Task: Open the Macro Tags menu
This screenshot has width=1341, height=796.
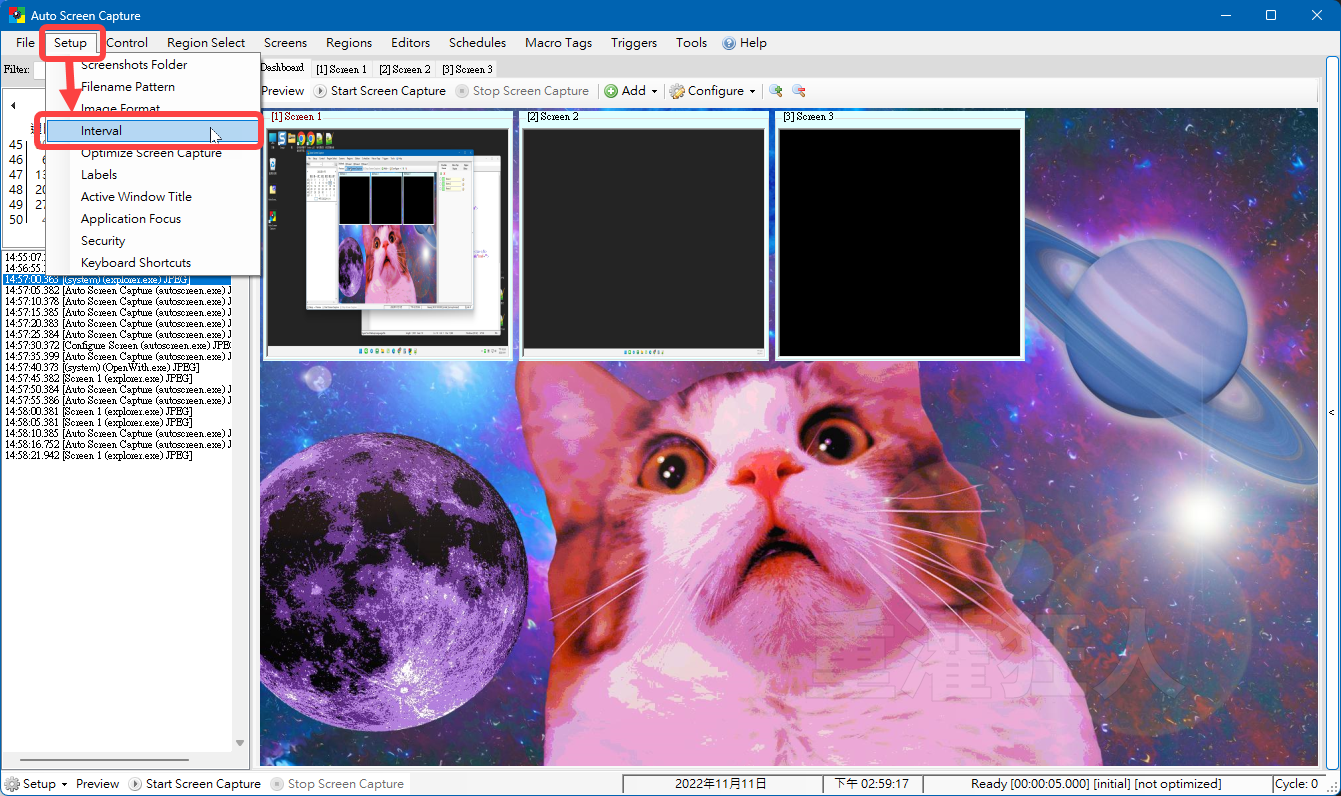Action: [x=558, y=43]
